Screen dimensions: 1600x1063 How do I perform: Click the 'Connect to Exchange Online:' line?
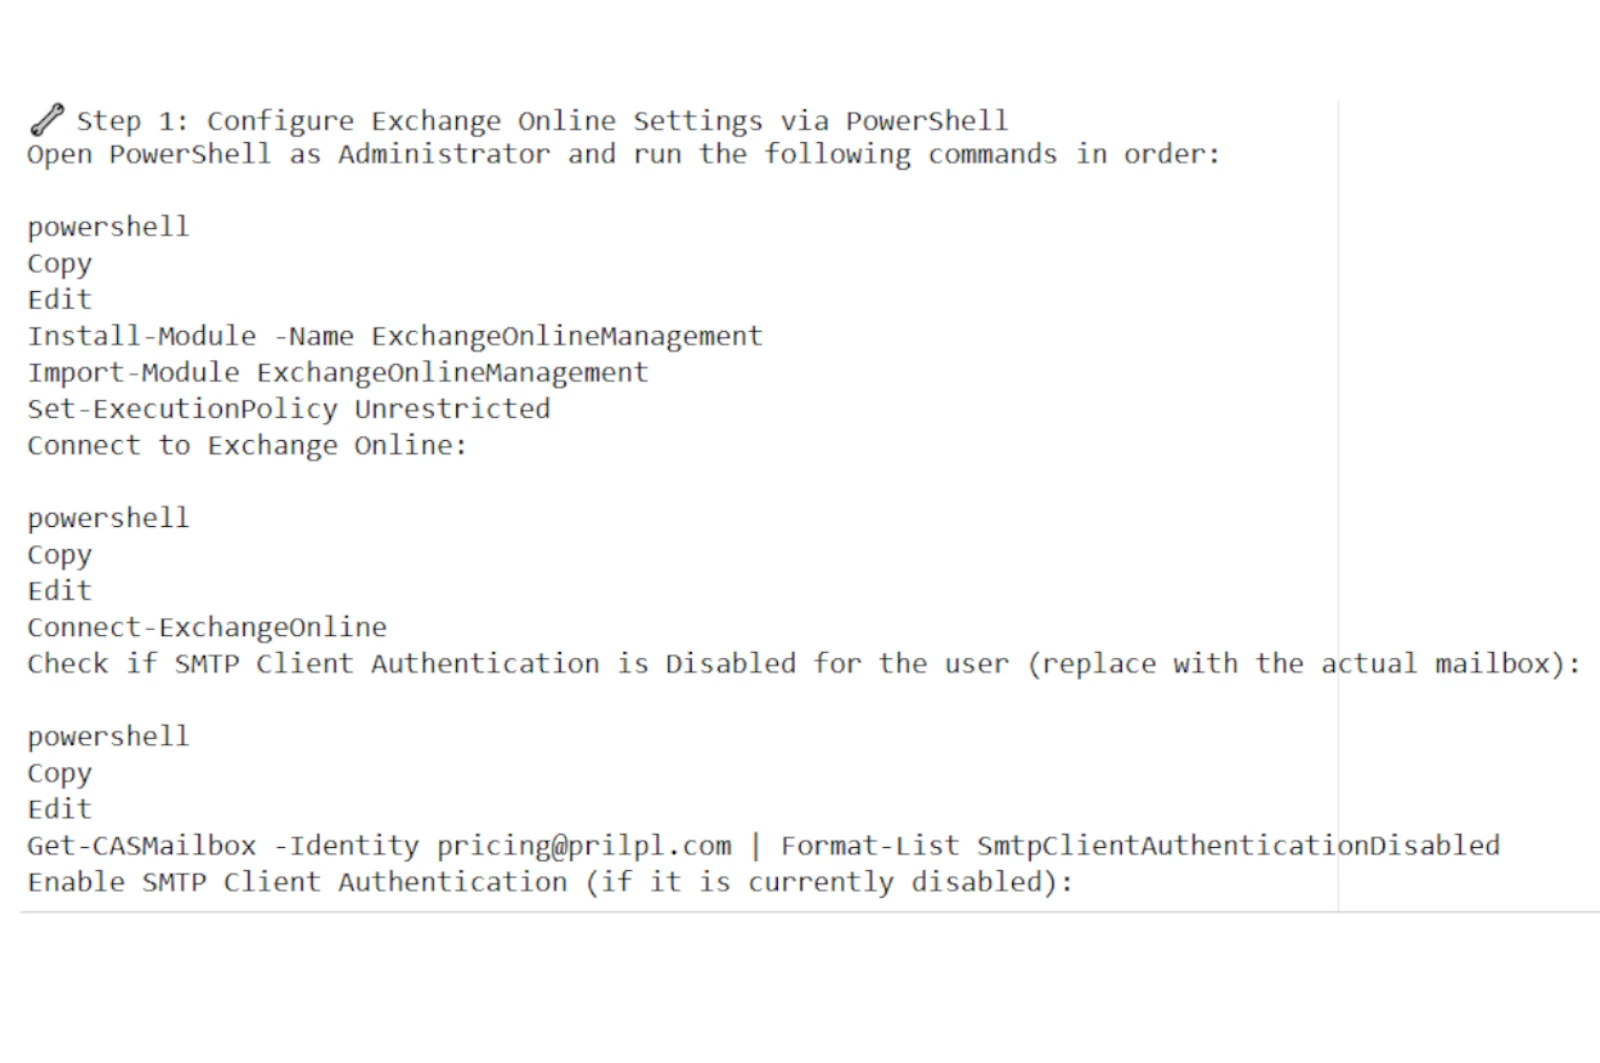point(247,445)
